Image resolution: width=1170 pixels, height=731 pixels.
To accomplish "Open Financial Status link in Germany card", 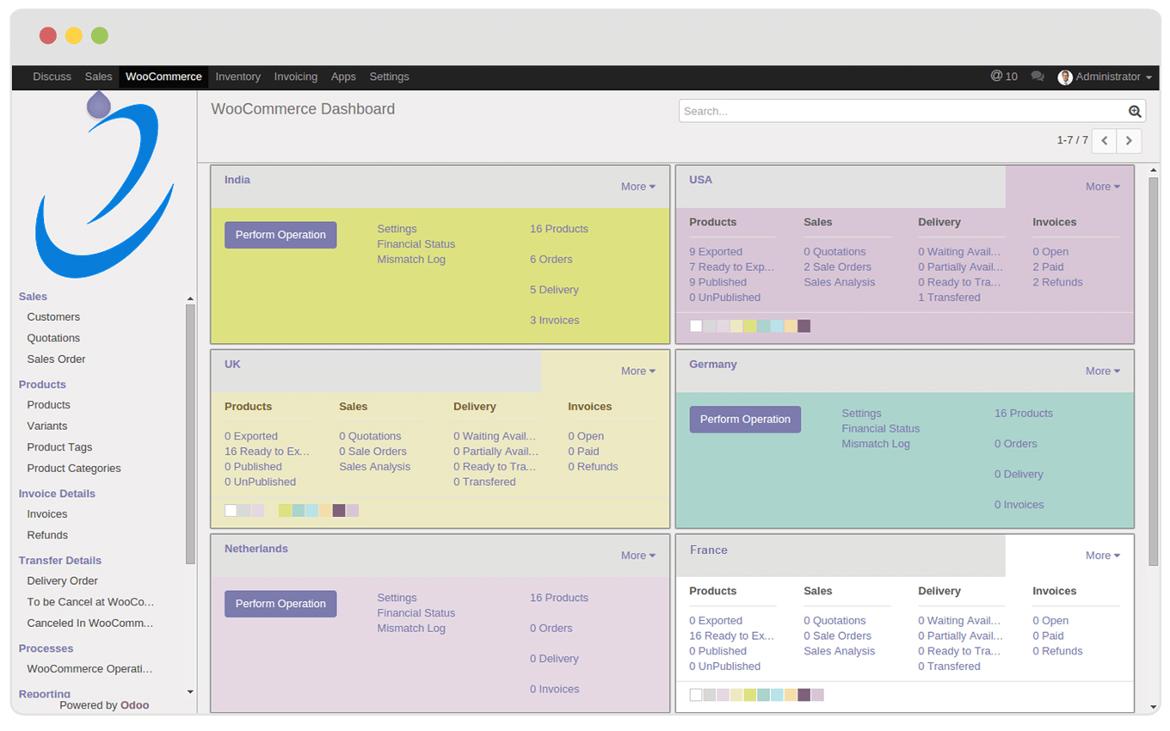I will coord(880,428).
